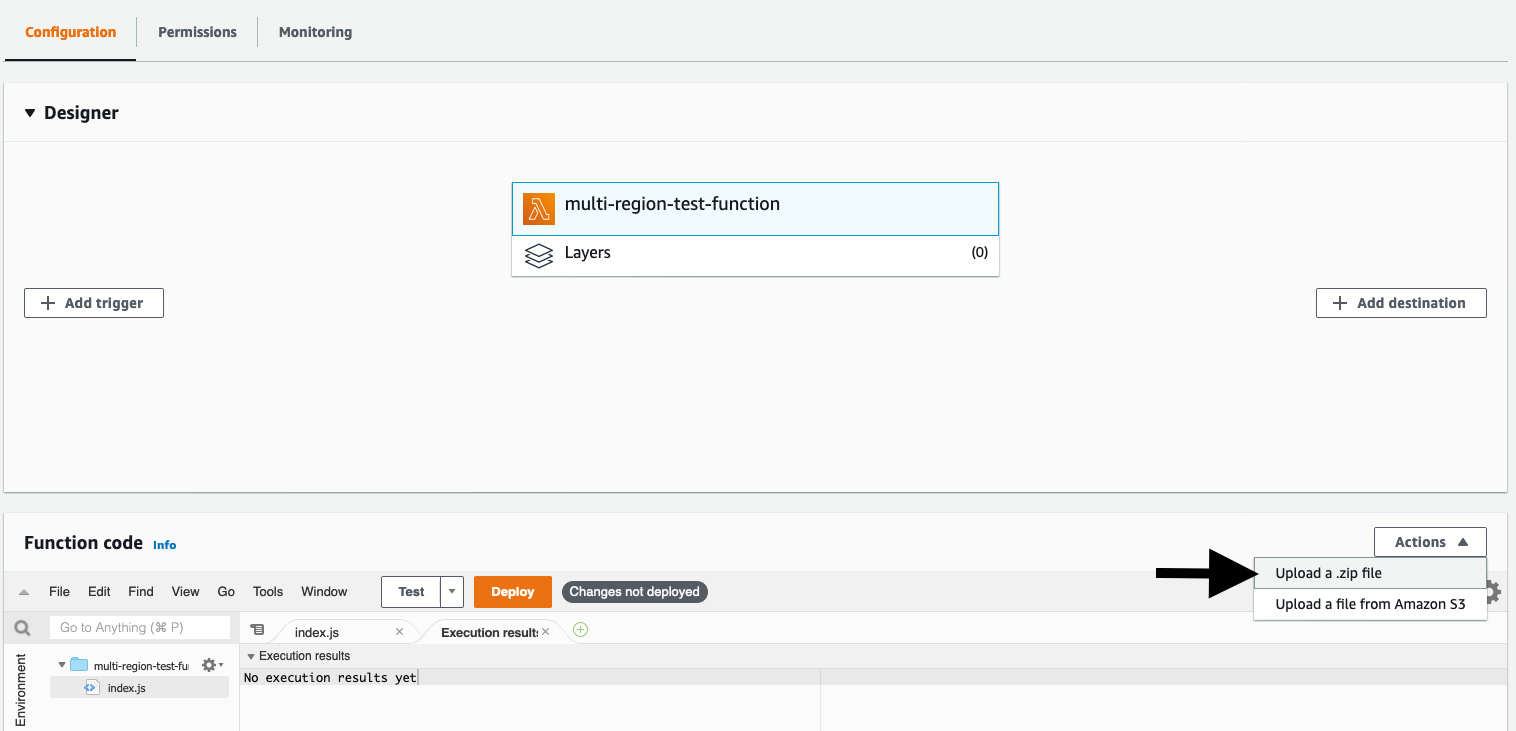This screenshot has width=1516, height=731.
Task: Collapse the multi-region-test-function folder tree
Action: coord(62,665)
